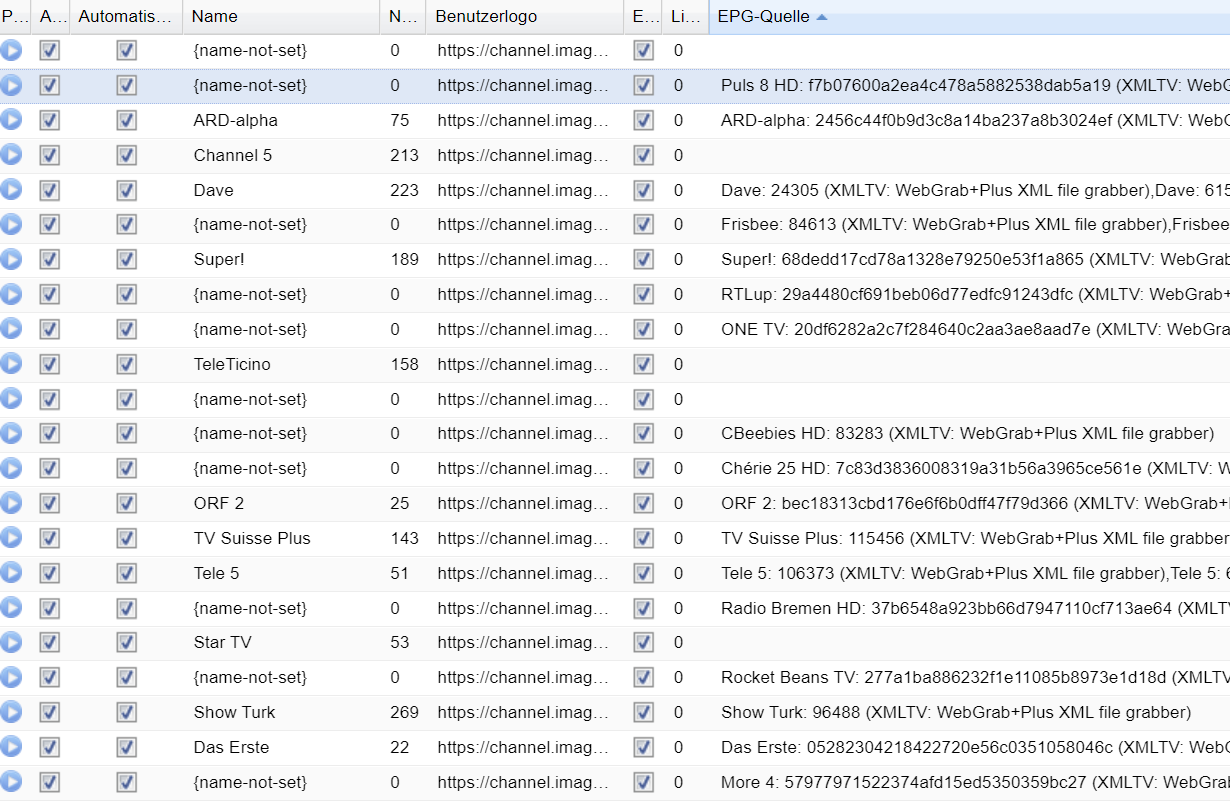Sort by the EPG-Quelle column header
Image resolution: width=1230 pixels, height=801 pixels.
969,16
